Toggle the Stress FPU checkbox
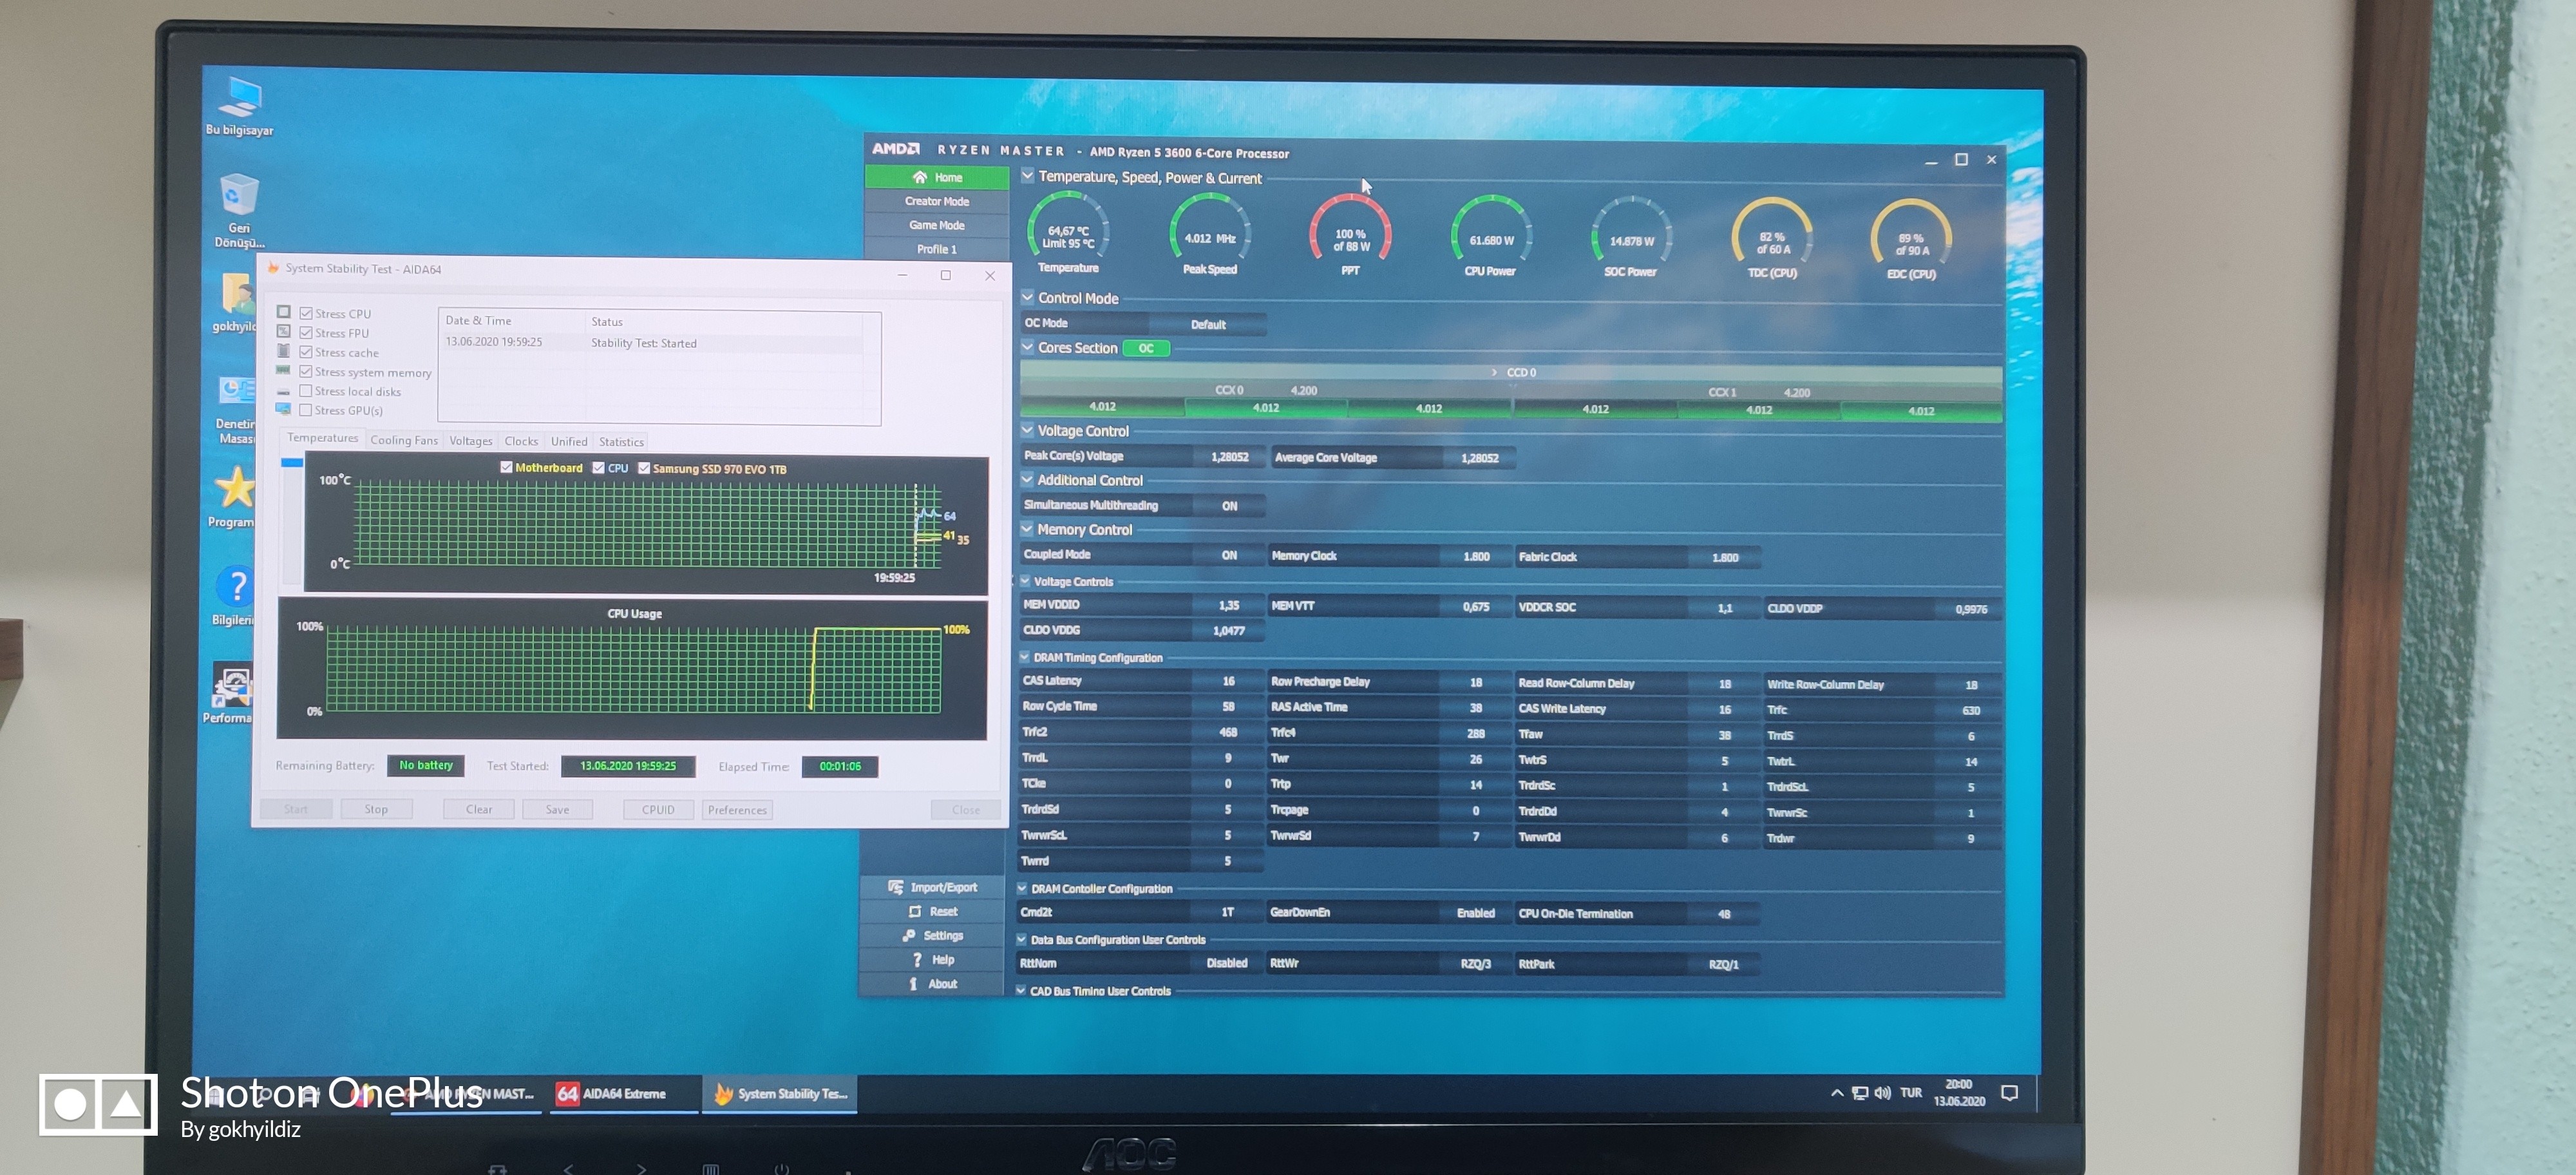The width and height of the screenshot is (2576, 1175). click(306, 333)
